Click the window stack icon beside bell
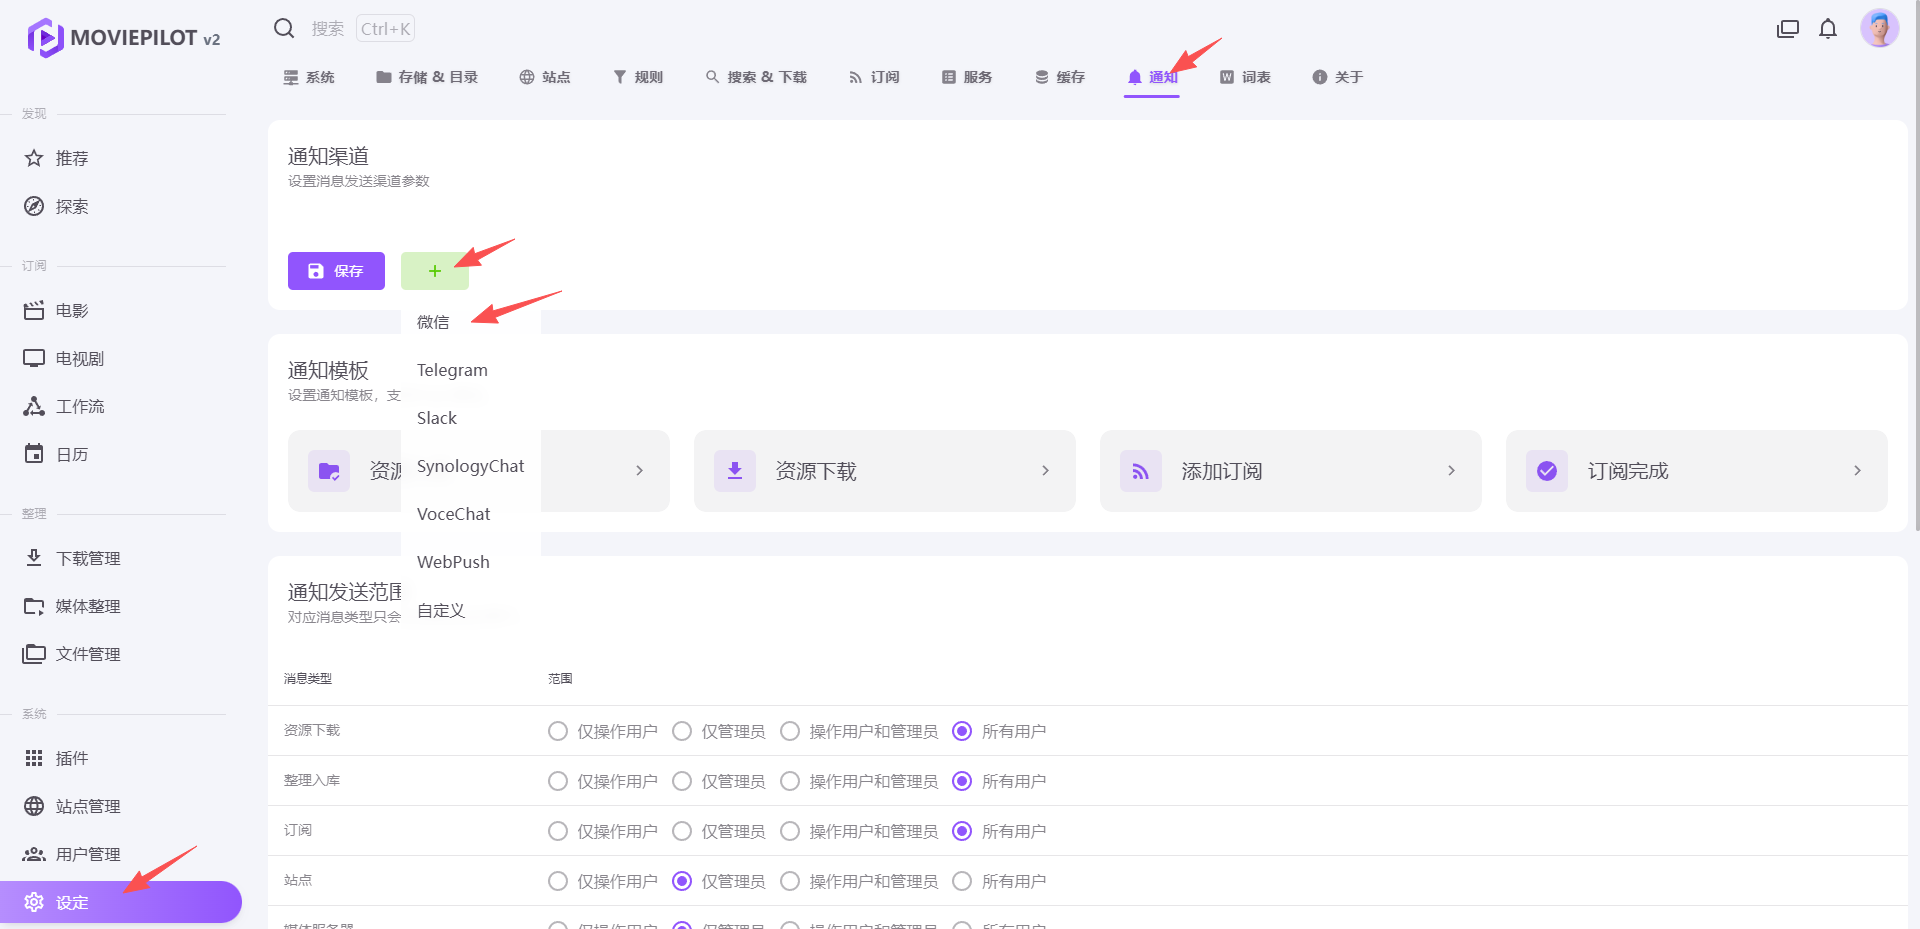This screenshot has height=929, width=1920. [x=1787, y=29]
